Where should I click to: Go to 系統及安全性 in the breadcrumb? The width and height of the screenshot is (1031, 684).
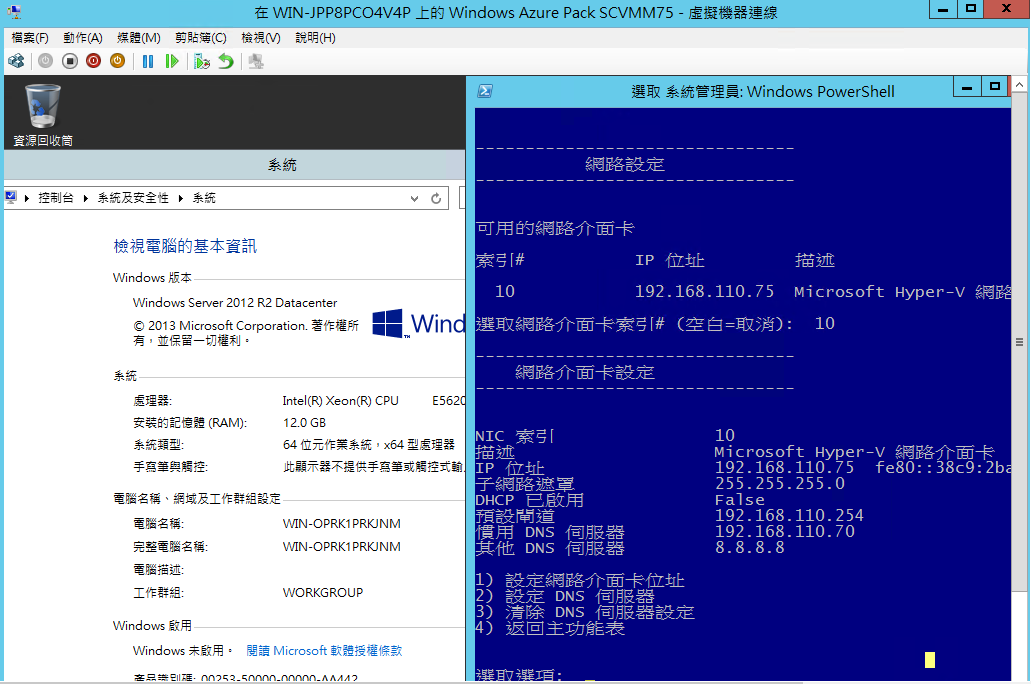pos(133,198)
